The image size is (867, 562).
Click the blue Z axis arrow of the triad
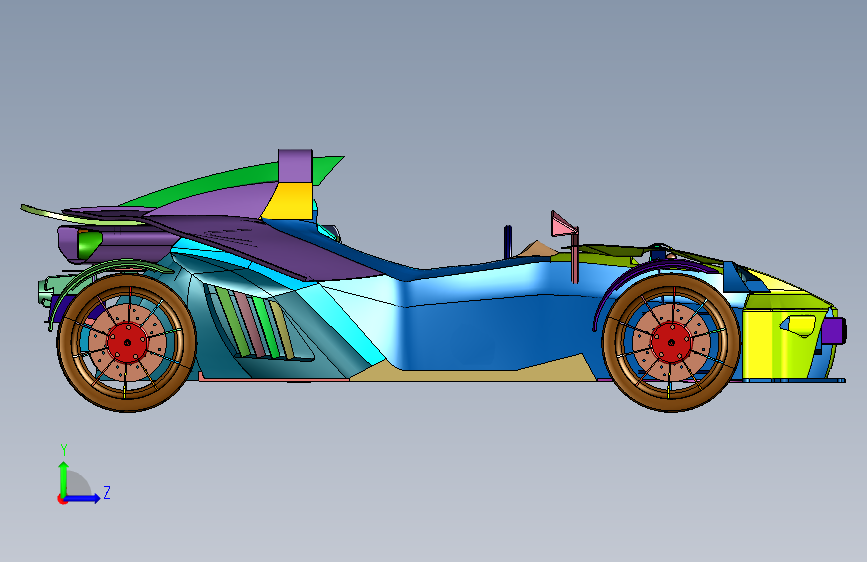[x=83, y=498]
